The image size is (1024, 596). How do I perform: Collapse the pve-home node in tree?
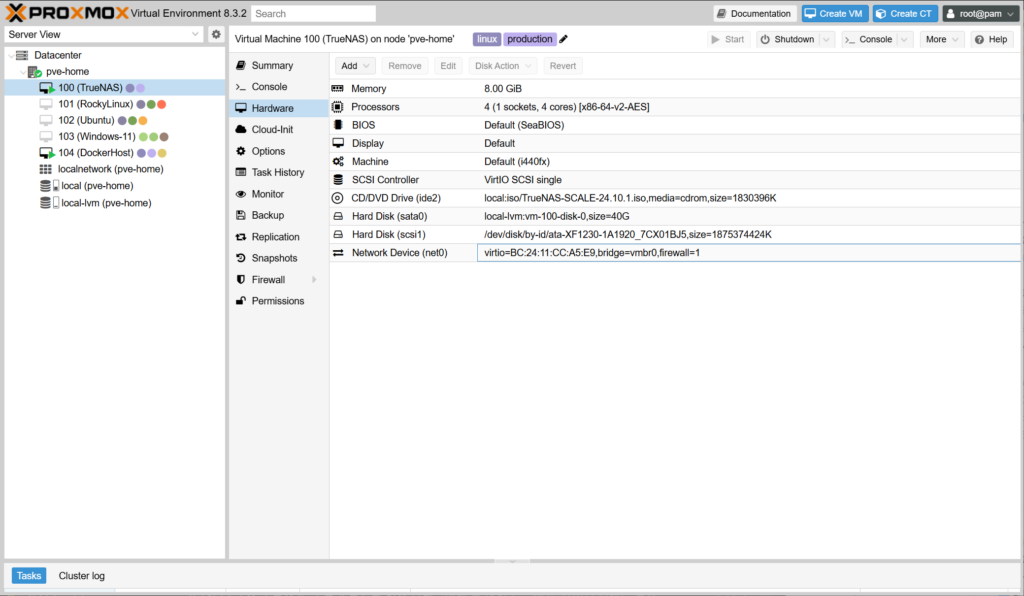point(23,72)
